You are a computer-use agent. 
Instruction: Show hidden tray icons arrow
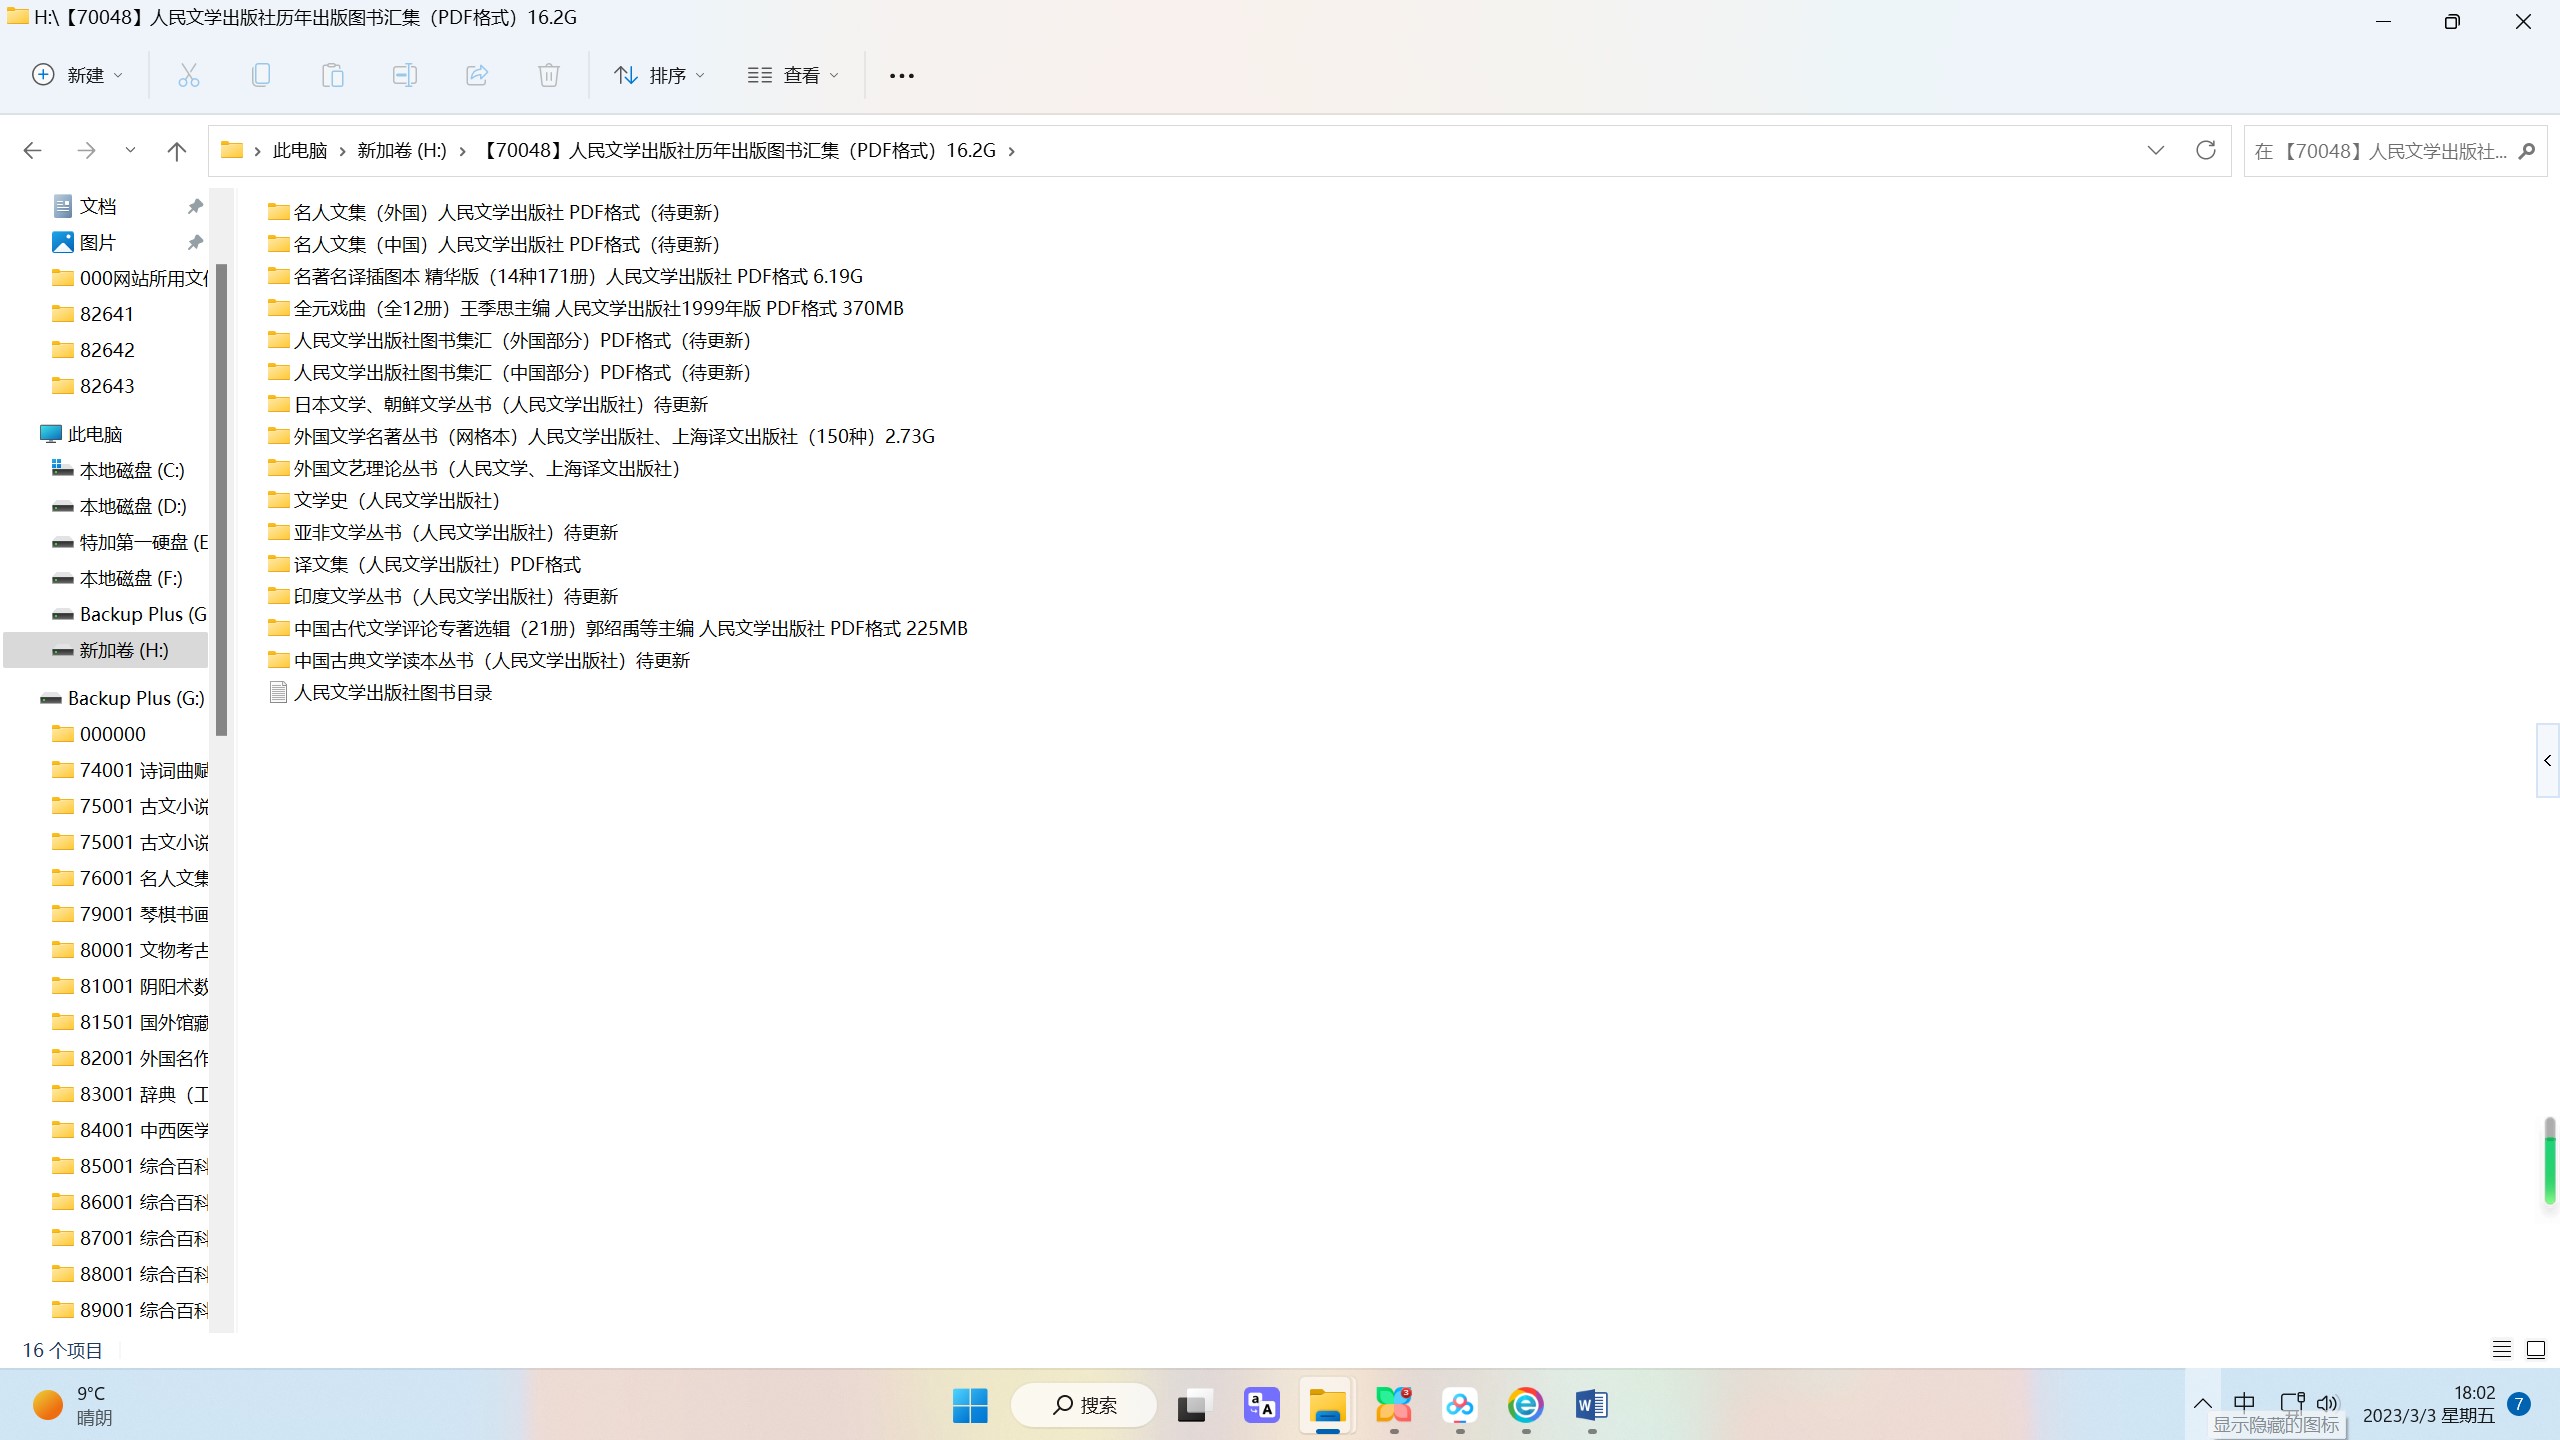(x=2202, y=1403)
